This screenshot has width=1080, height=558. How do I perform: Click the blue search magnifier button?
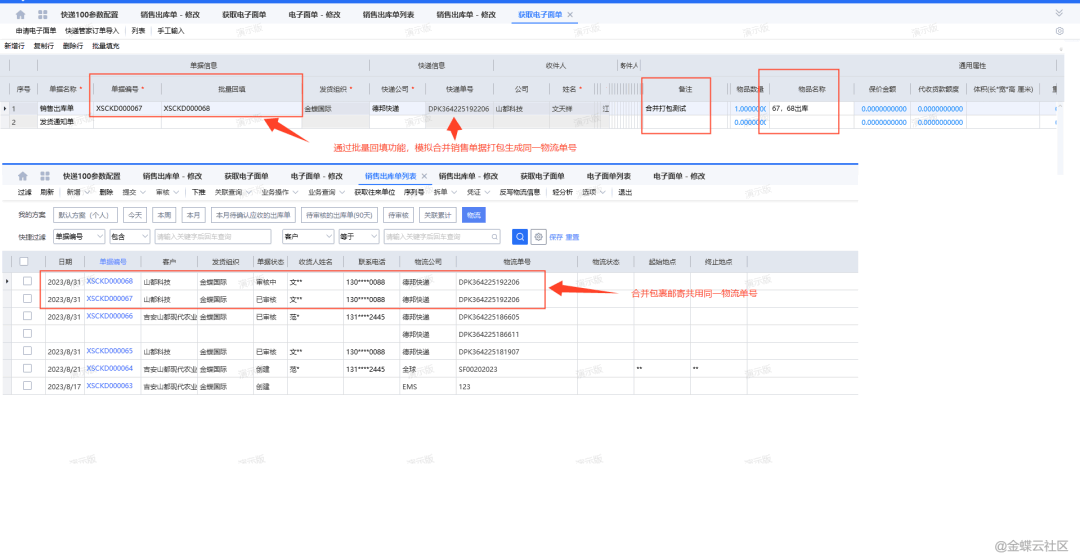coord(520,237)
